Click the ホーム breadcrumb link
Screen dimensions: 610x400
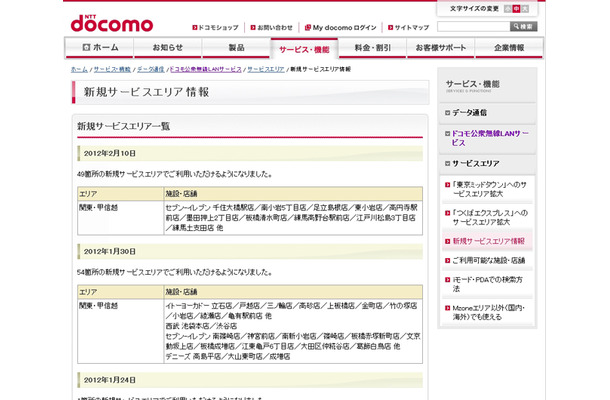click(x=79, y=69)
